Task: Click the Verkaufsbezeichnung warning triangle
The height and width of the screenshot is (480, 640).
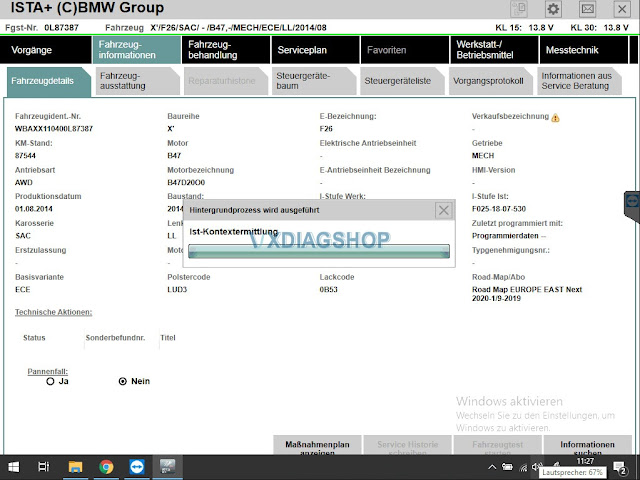Action: point(556,118)
